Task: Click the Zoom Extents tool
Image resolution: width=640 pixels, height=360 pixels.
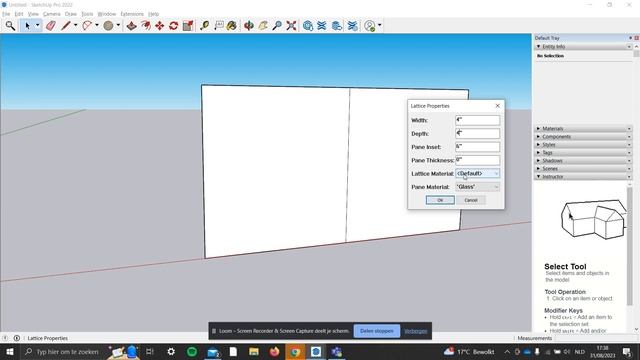Action: [291, 26]
